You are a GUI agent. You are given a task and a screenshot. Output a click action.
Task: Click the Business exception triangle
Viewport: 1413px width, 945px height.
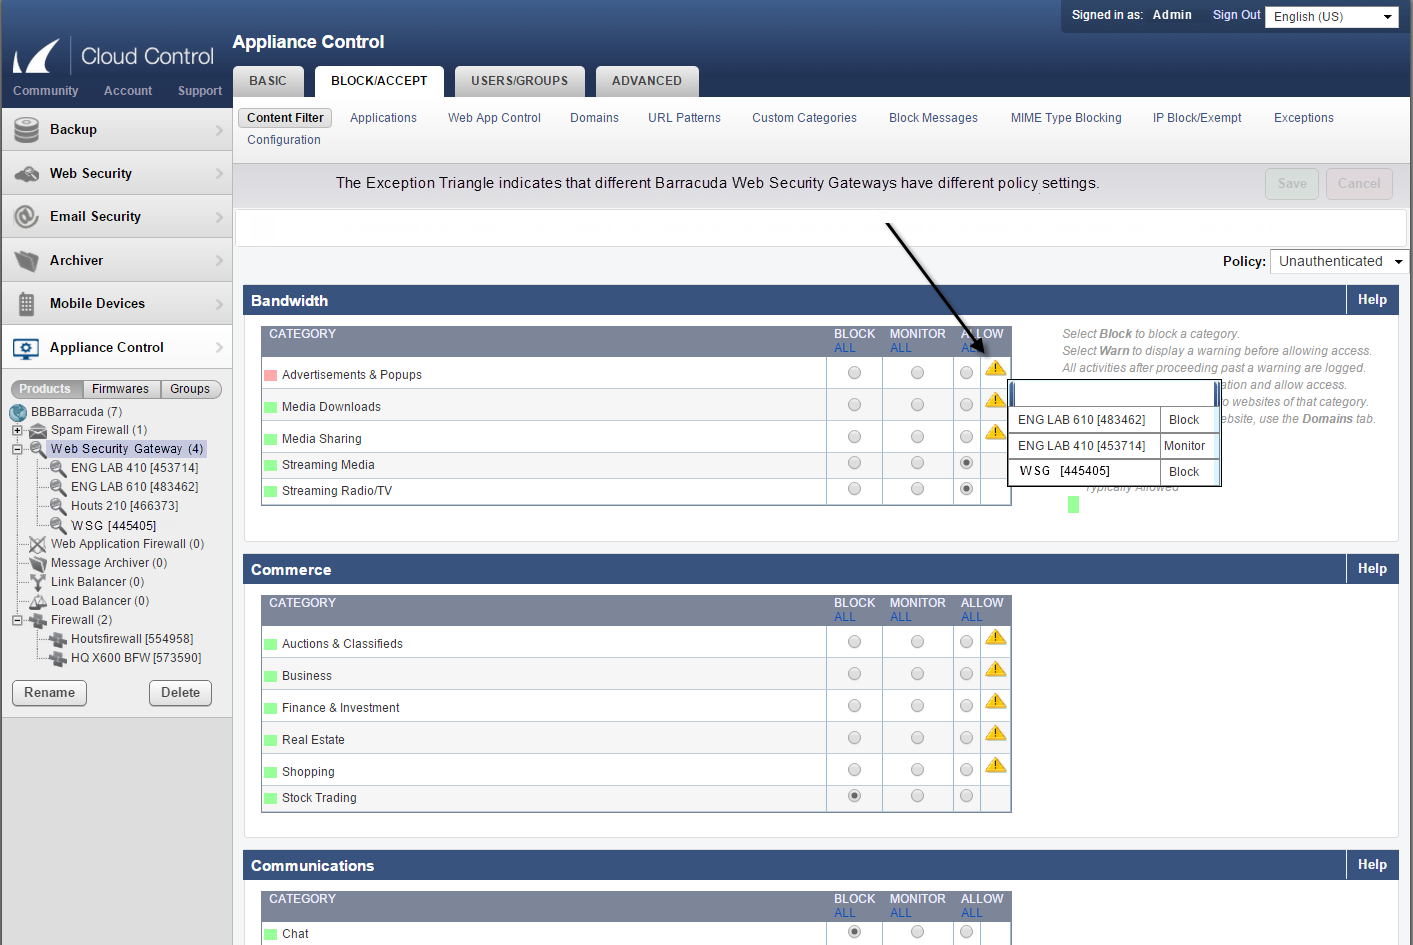(x=995, y=669)
